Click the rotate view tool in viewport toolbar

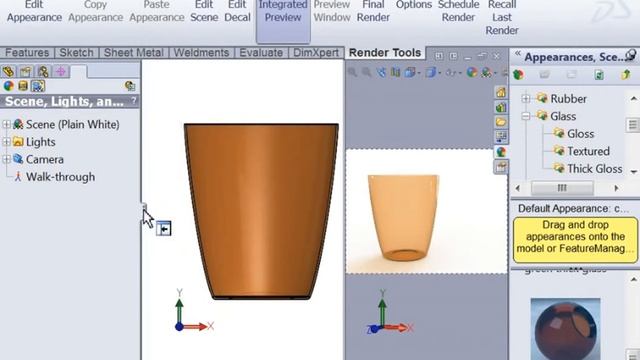click(x=381, y=73)
